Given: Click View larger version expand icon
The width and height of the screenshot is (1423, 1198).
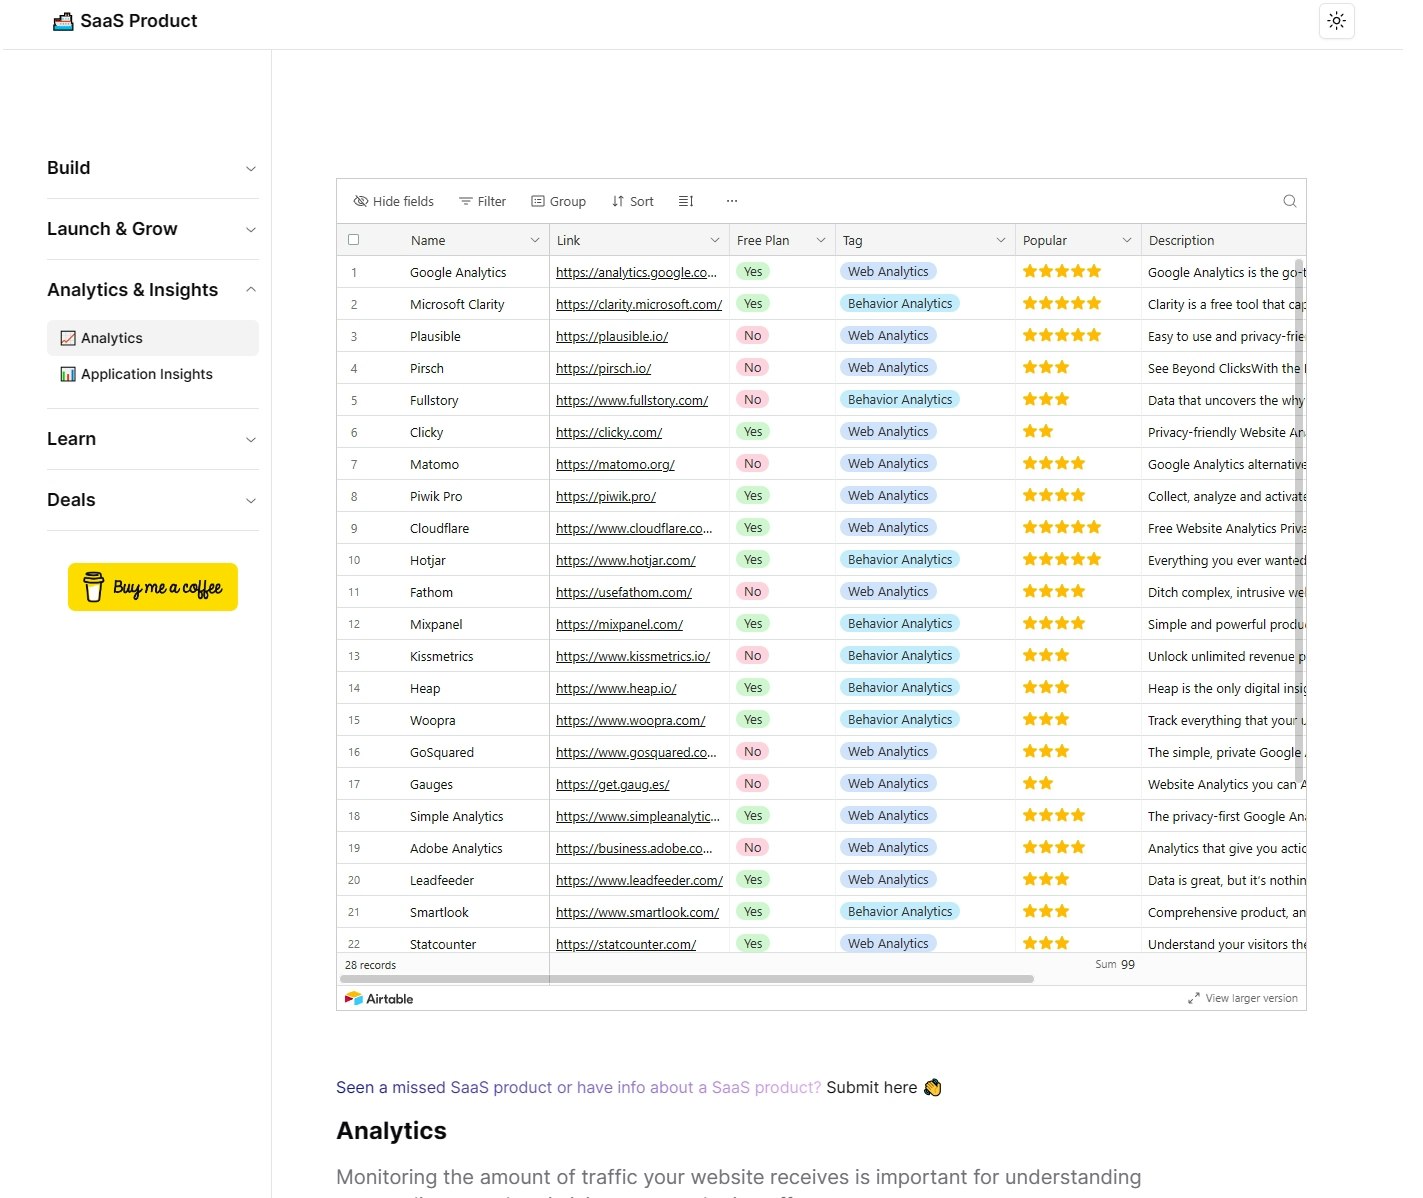Looking at the screenshot, I should coord(1193,998).
